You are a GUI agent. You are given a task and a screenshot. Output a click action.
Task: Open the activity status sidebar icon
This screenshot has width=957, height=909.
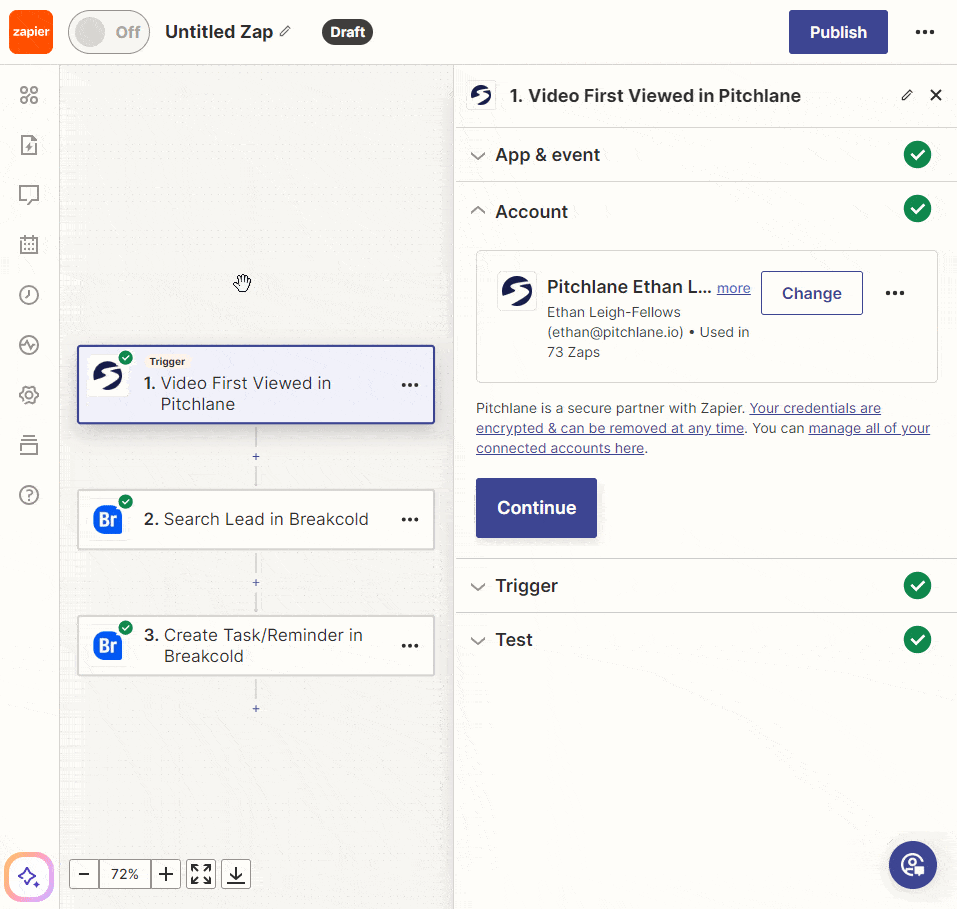click(x=29, y=345)
